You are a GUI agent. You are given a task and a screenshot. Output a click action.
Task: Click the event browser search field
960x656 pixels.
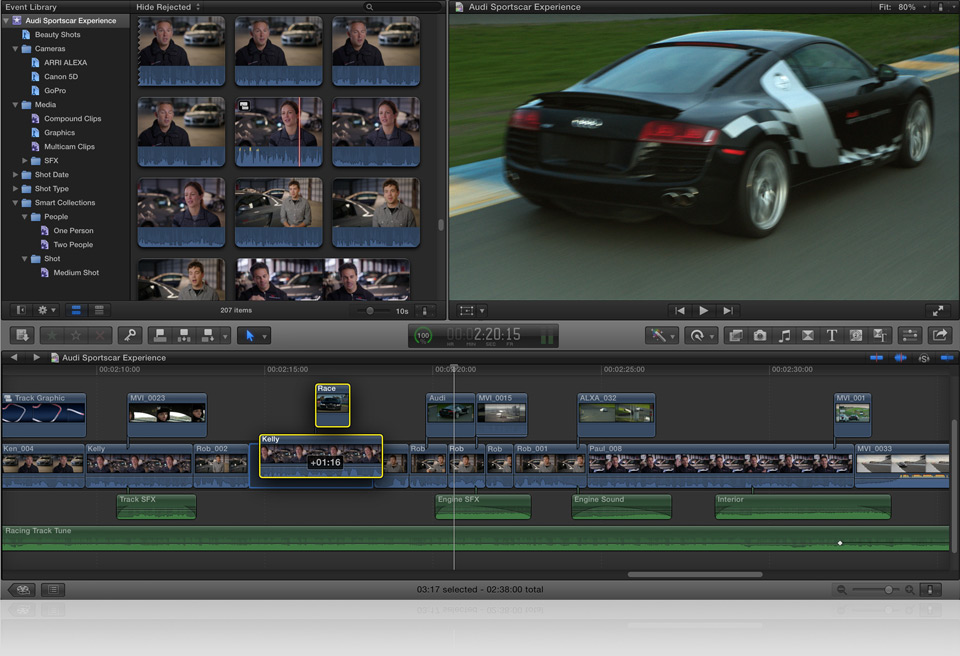tap(402, 7)
